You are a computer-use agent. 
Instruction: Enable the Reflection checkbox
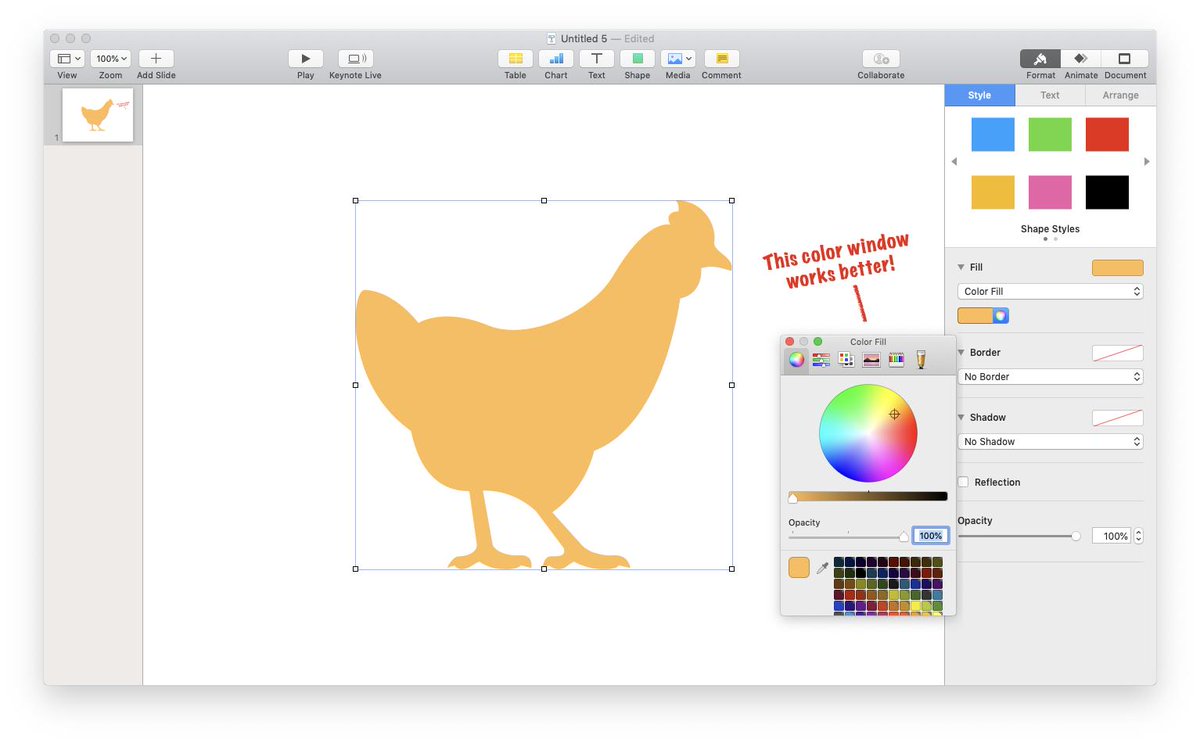963,482
